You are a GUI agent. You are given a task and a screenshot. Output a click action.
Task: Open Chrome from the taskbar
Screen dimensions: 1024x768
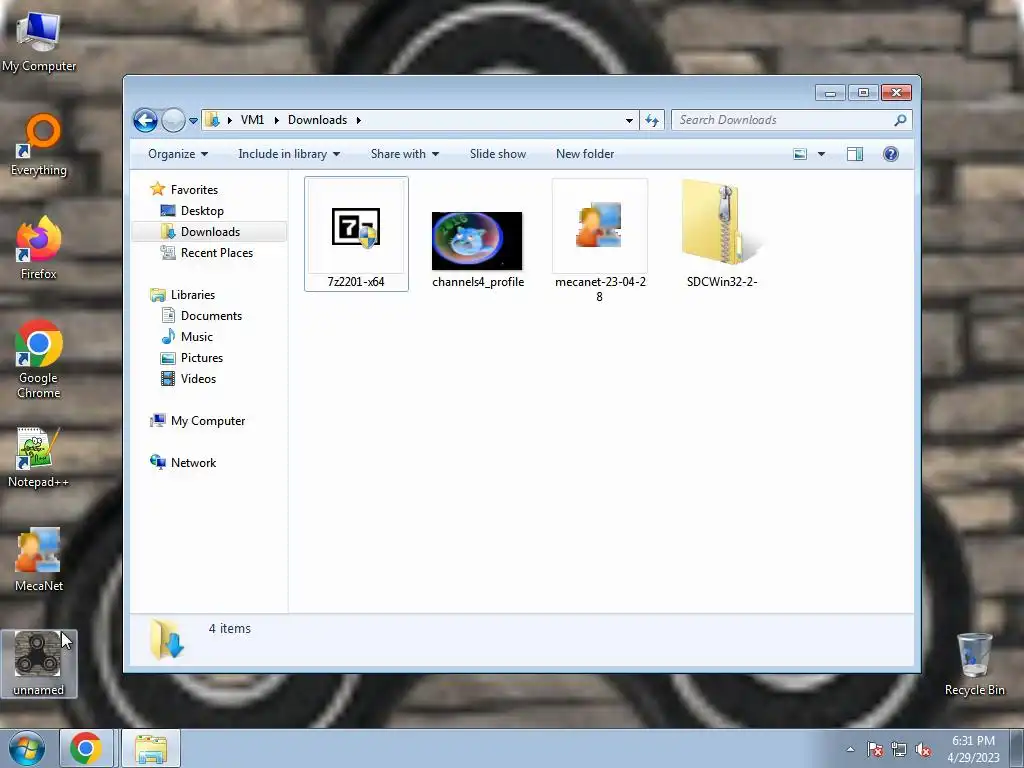(x=86, y=748)
